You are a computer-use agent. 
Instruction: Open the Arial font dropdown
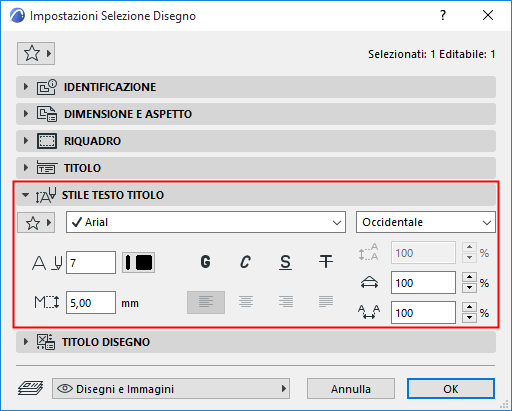[206, 222]
